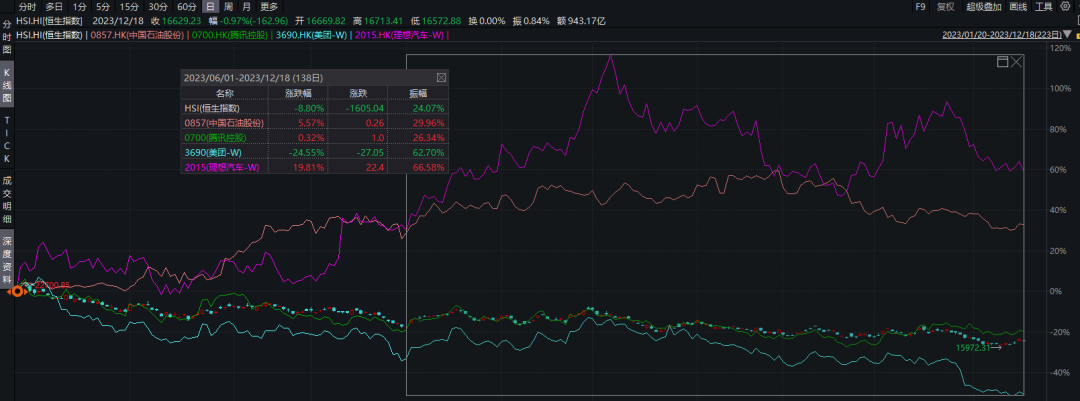Select the 3690 Meituan row in table
Image resolution: width=1080 pixels, height=401 pixels.
pyautogui.click(x=315, y=152)
